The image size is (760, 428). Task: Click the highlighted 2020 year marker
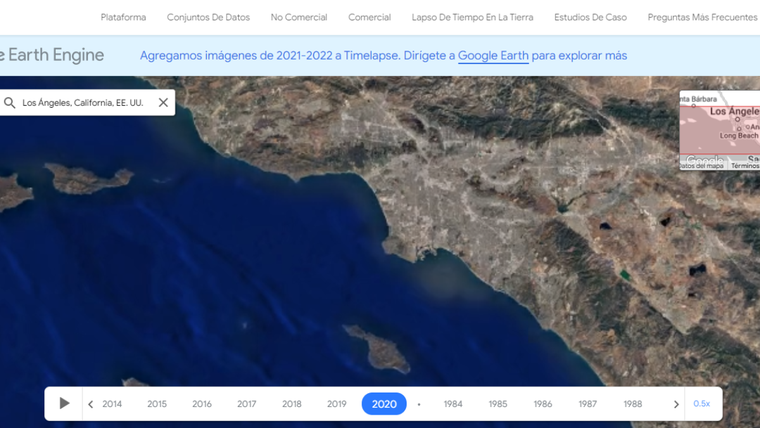pos(384,404)
